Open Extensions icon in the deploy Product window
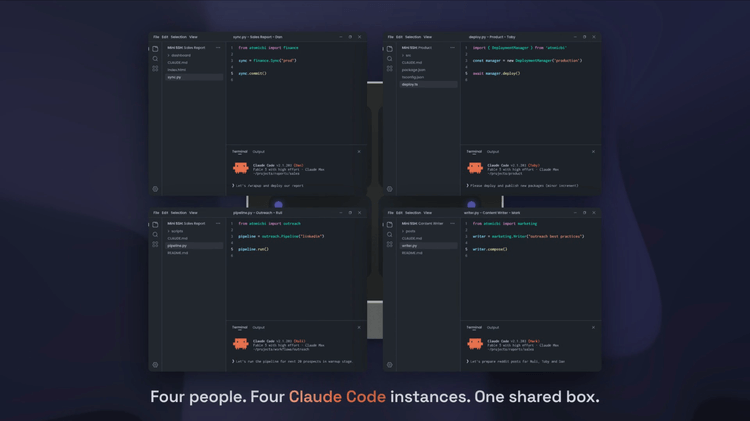This screenshot has height=421, width=750. pos(389,69)
